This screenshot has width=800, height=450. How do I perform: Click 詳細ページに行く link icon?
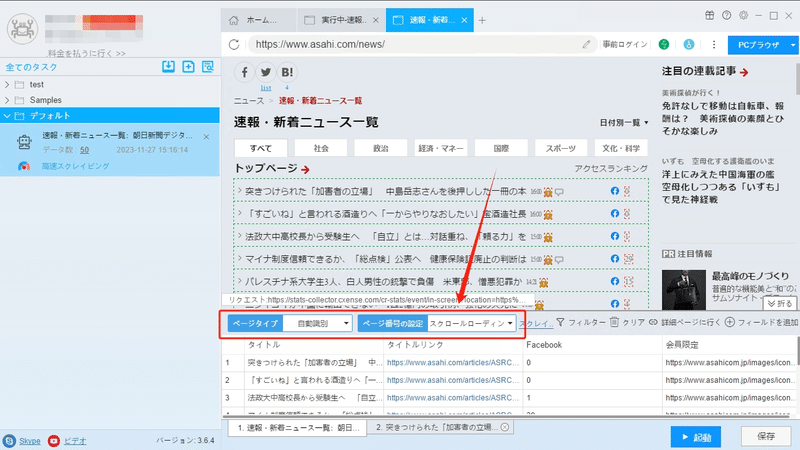pyautogui.click(x=653, y=322)
